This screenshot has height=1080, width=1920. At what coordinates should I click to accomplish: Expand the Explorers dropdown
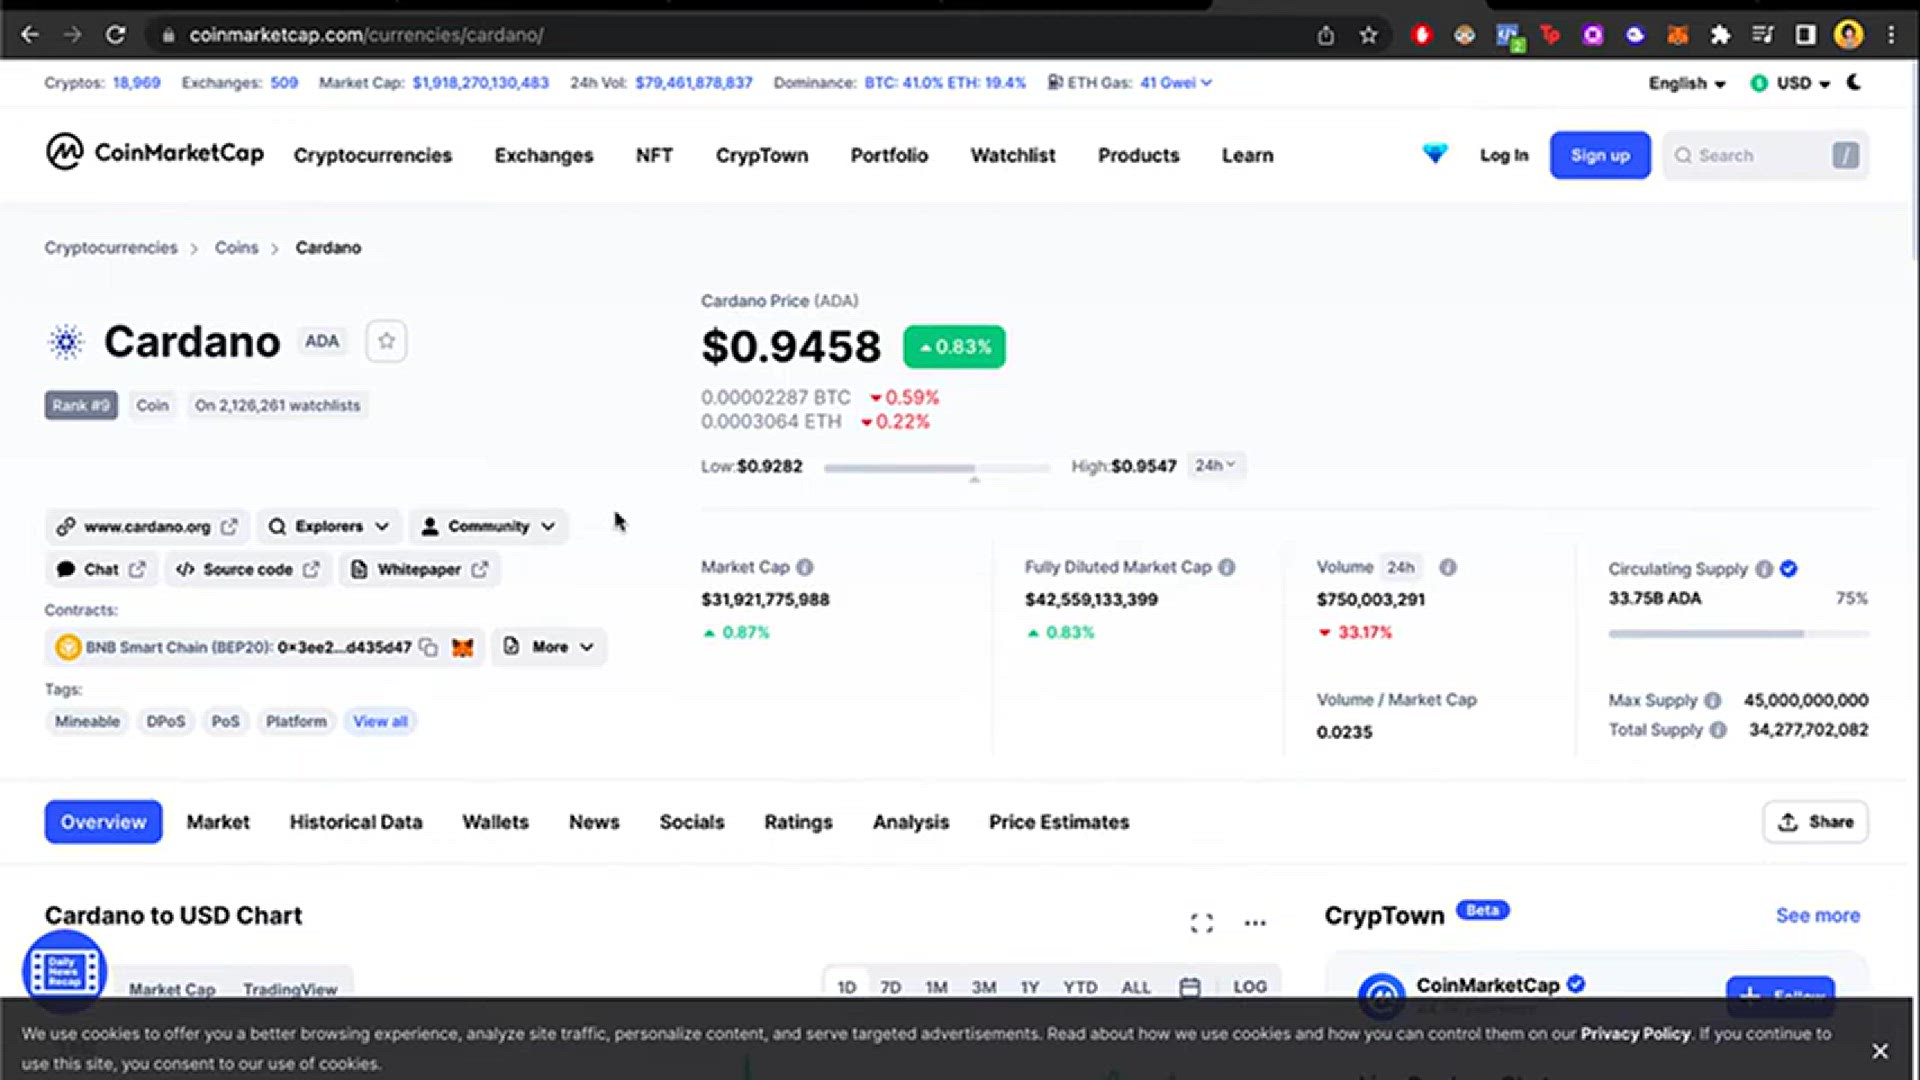(x=329, y=527)
